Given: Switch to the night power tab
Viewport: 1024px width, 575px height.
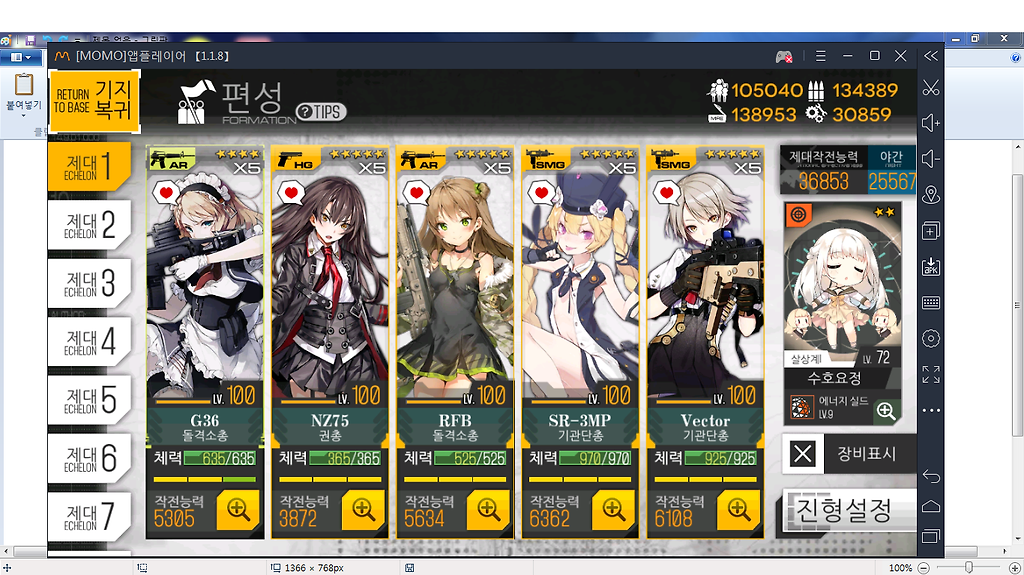Looking at the screenshot, I should tap(891, 171).
